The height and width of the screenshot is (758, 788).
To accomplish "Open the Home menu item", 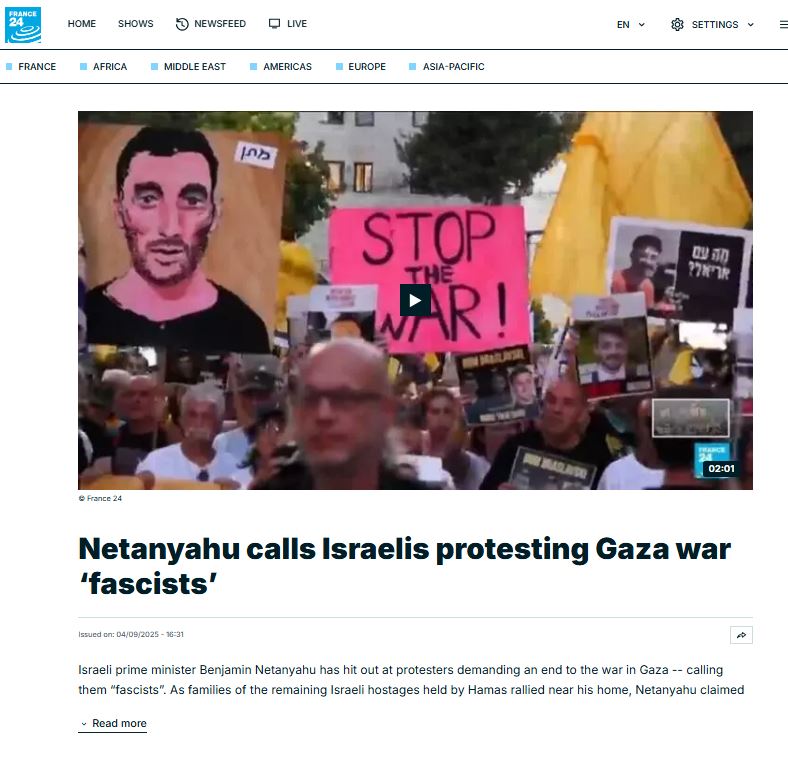I will pos(81,24).
